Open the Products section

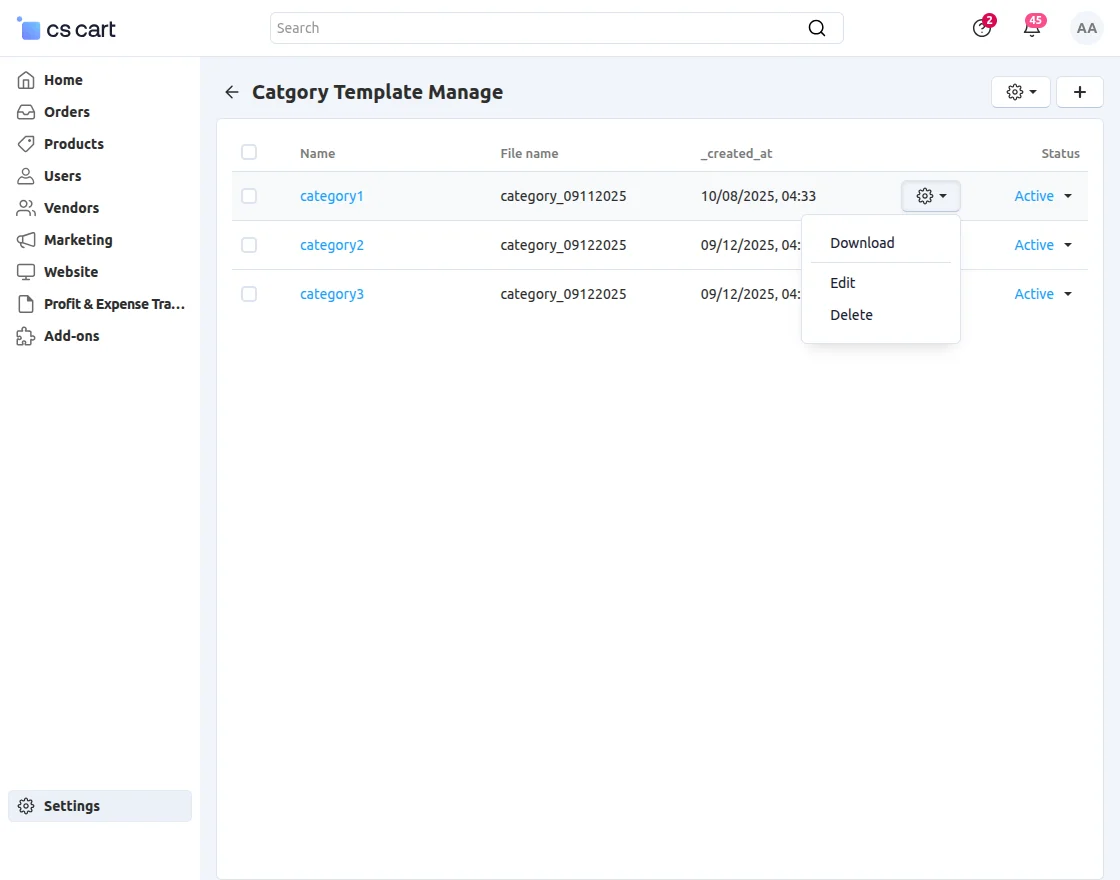coord(25,143)
